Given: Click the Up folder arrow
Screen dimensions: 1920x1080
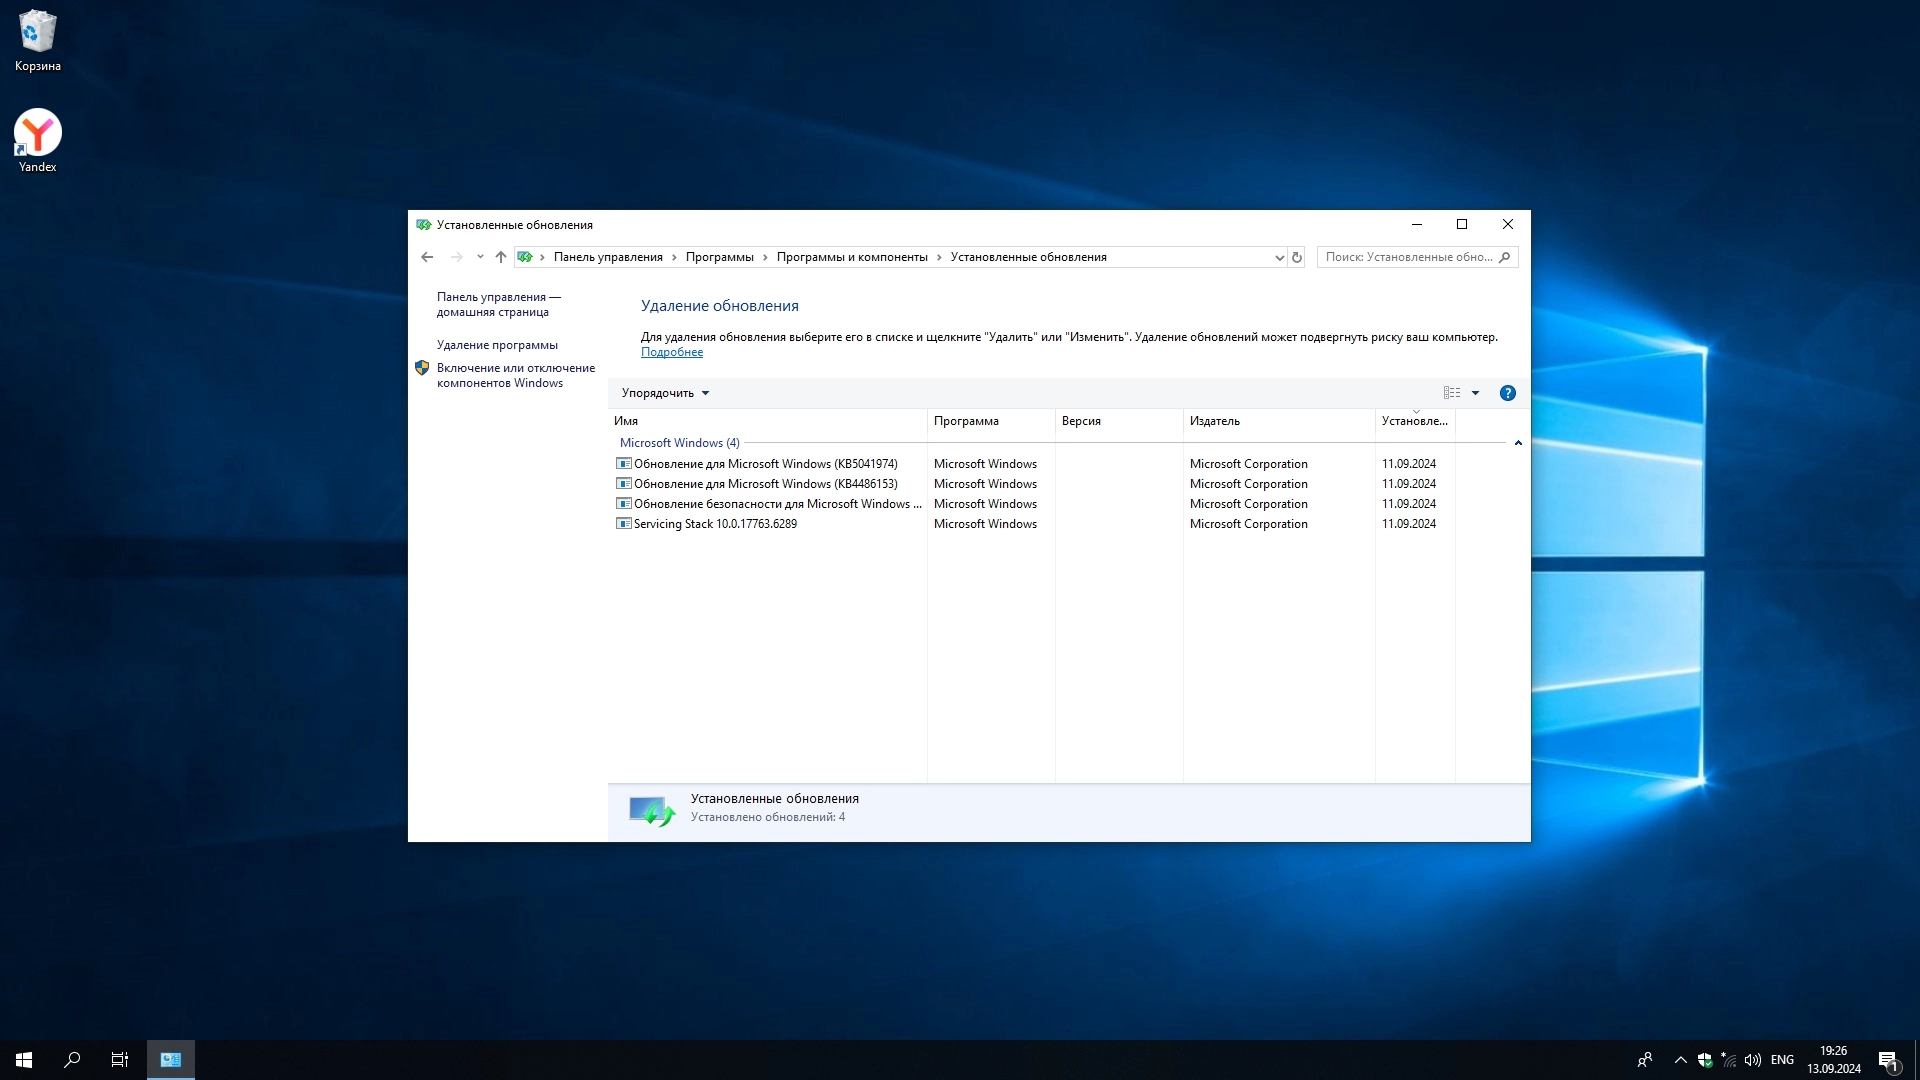Looking at the screenshot, I should point(501,257).
